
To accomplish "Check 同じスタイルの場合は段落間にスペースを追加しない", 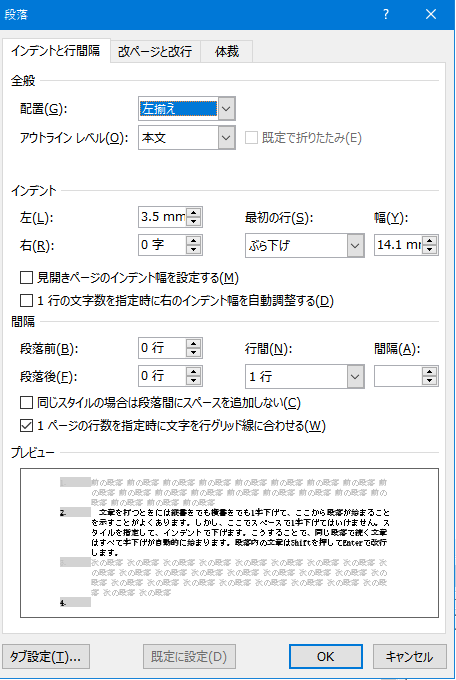I will click(x=26, y=403).
